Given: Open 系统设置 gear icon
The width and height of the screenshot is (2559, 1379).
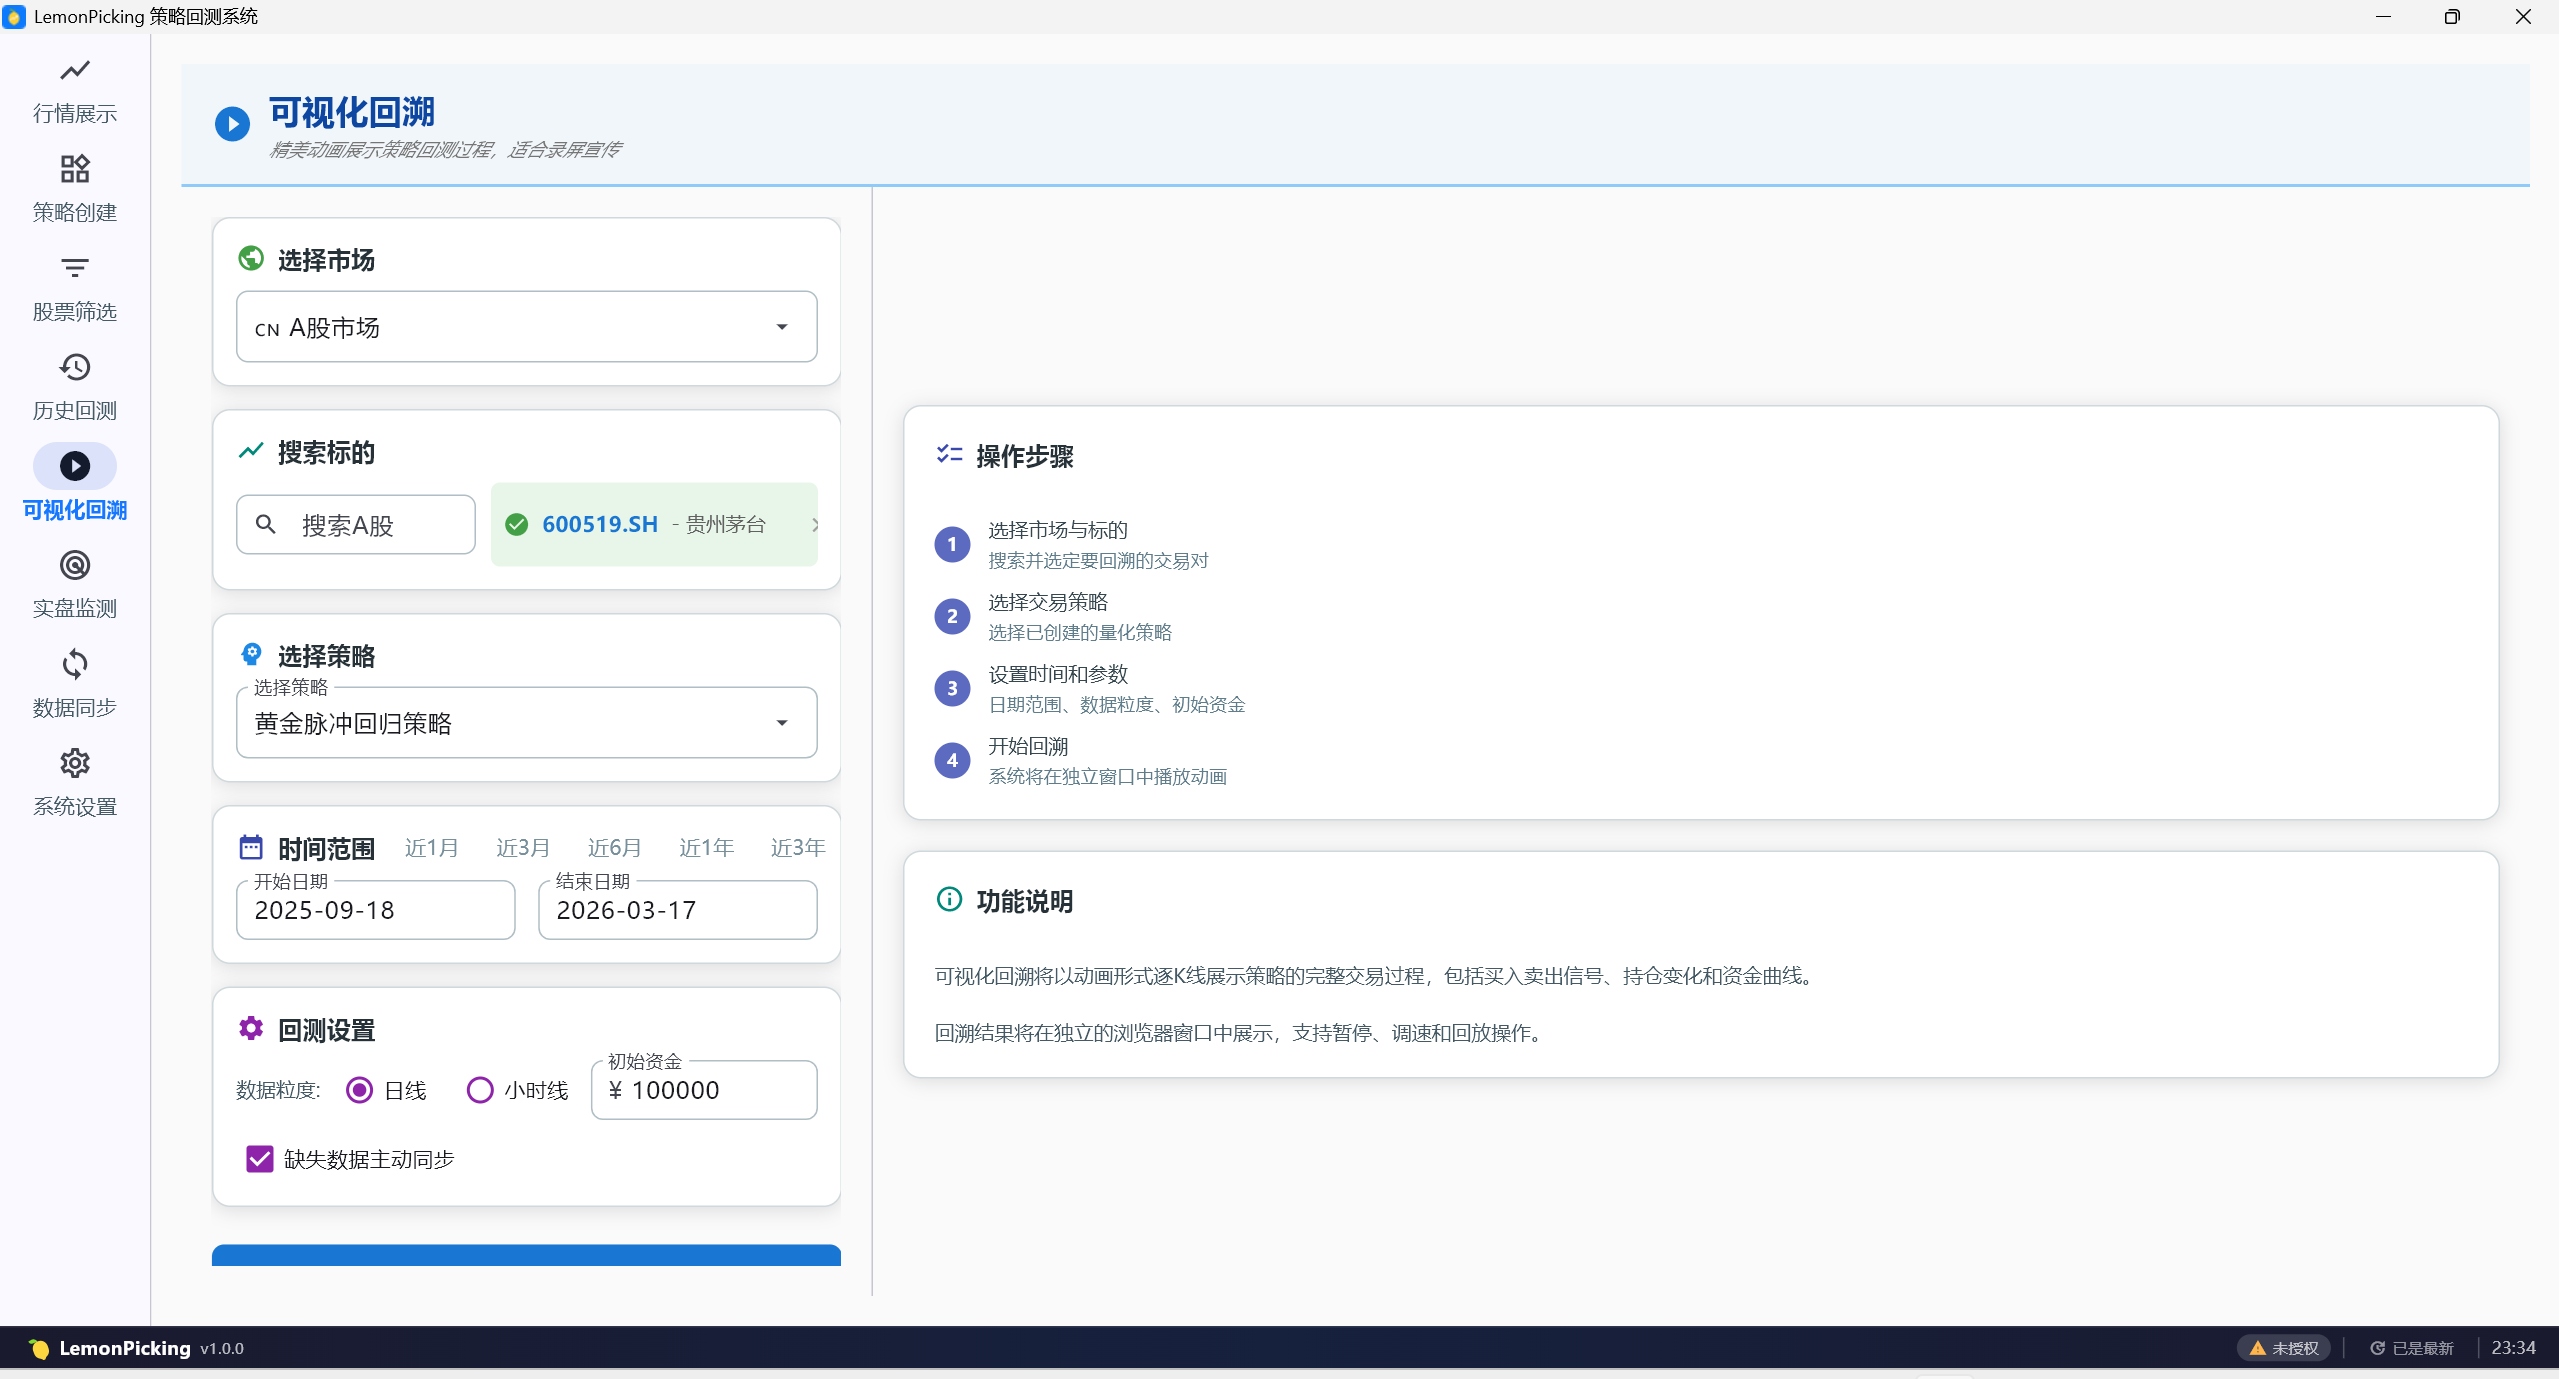Looking at the screenshot, I should click(74, 763).
